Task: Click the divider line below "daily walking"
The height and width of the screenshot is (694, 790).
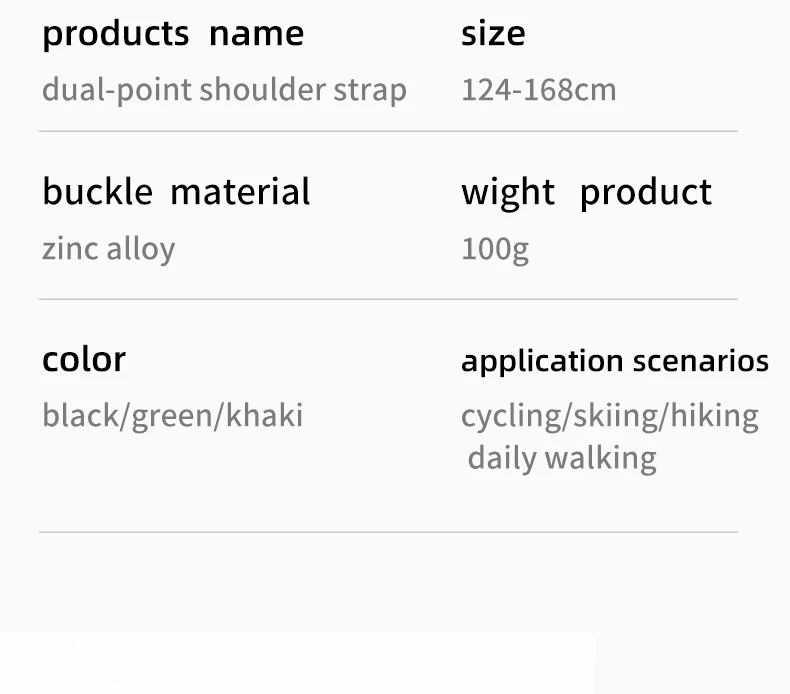Action: (388, 532)
